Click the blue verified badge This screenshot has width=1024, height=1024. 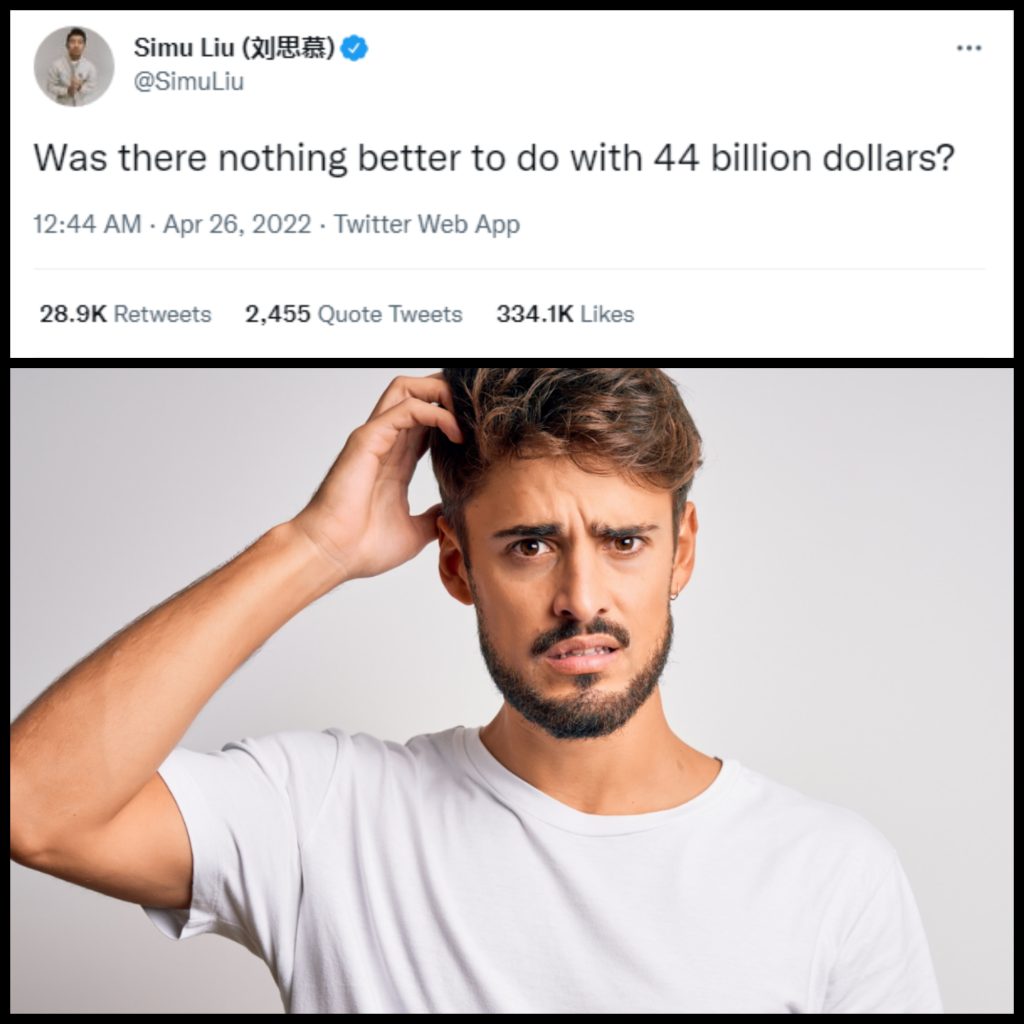pos(355,48)
